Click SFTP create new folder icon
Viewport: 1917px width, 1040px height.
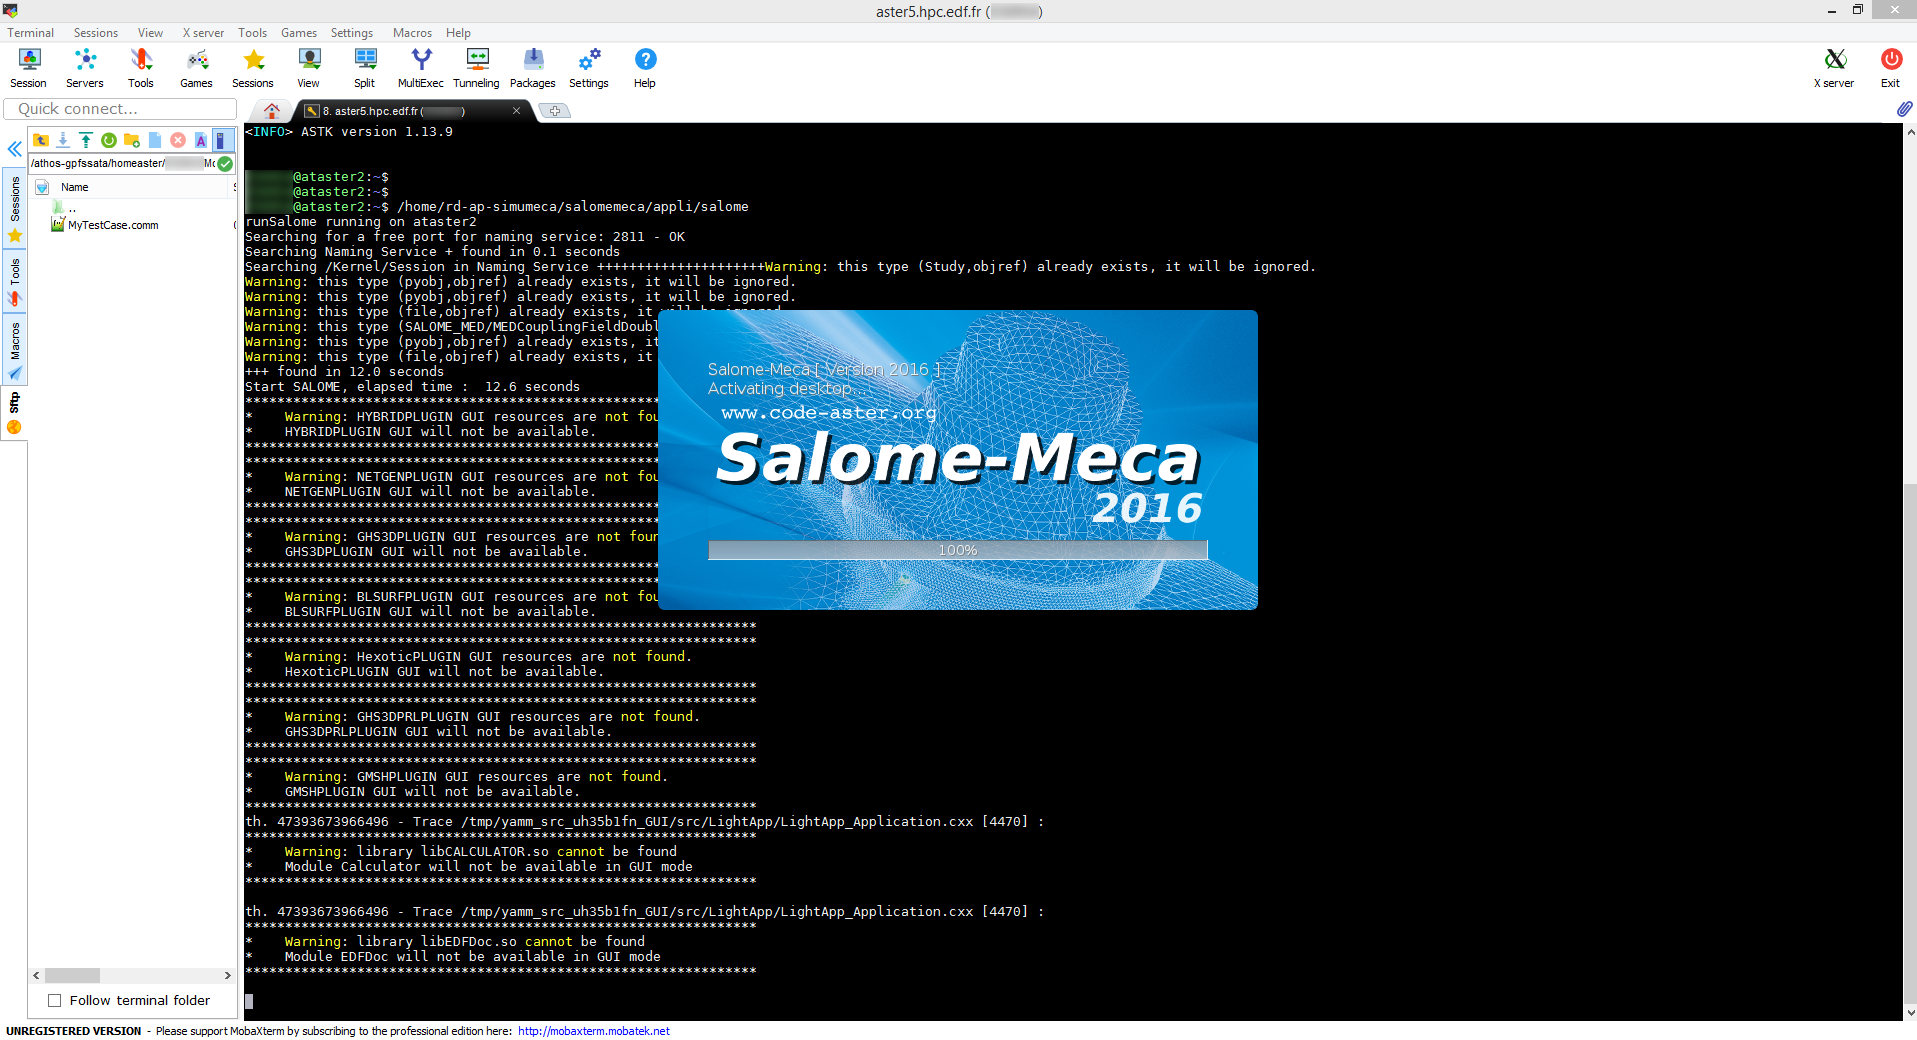click(132, 140)
